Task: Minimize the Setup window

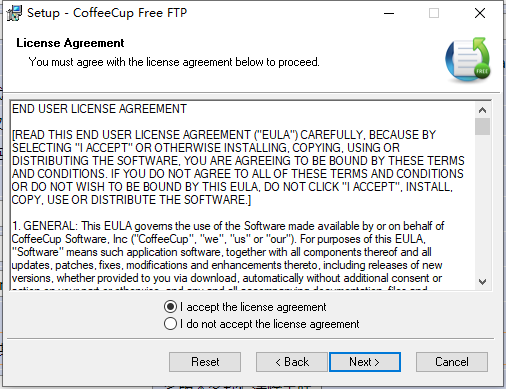Action: 389,13
